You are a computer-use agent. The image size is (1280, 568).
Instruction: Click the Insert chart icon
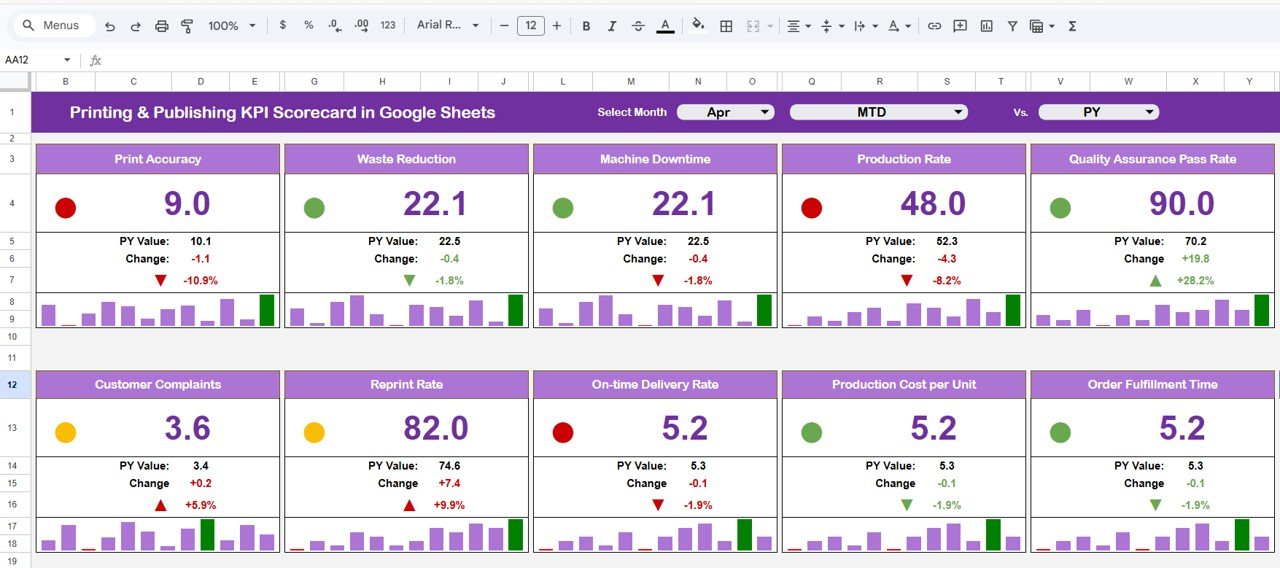click(987, 26)
